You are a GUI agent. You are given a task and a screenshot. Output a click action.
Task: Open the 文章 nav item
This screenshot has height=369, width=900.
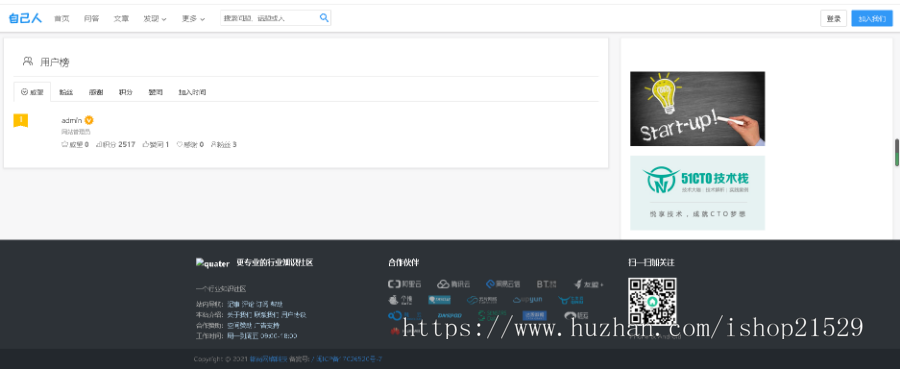[121, 18]
